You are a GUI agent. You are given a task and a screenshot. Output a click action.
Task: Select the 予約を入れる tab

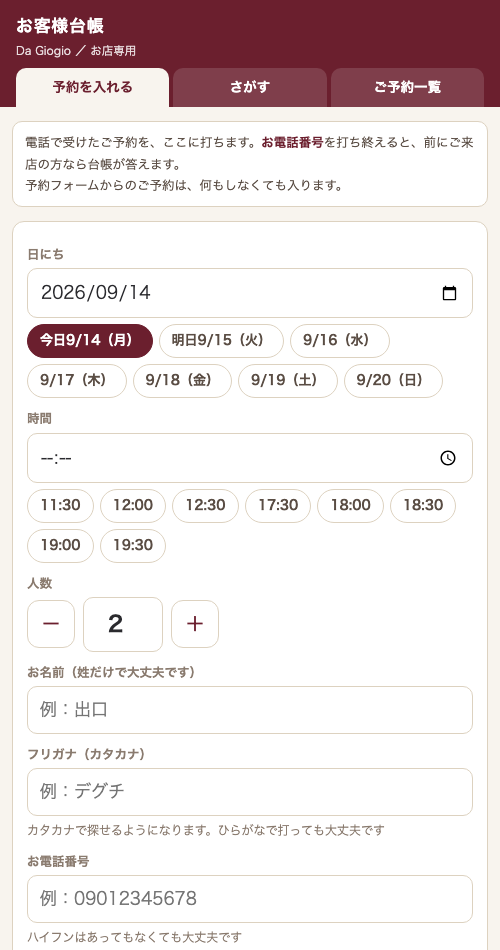[92, 87]
